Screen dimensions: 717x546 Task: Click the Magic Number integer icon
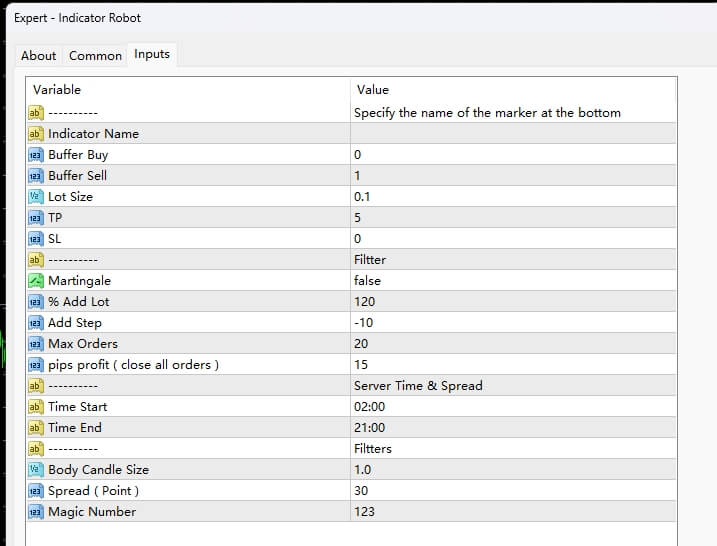[x=35, y=512]
